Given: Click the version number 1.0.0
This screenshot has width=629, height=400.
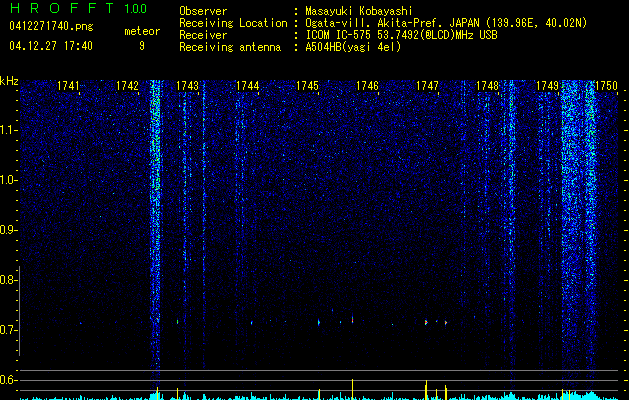Looking at the screenshot, I should (x=135, y=9).
